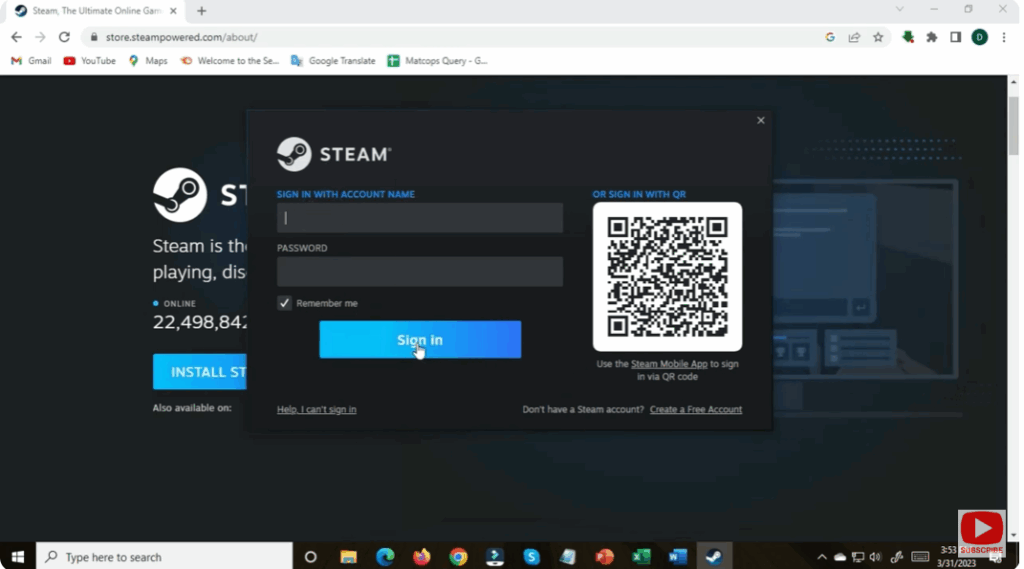Open Microsoft Edge from the taskbar
1024x569 pixels.
385,557
